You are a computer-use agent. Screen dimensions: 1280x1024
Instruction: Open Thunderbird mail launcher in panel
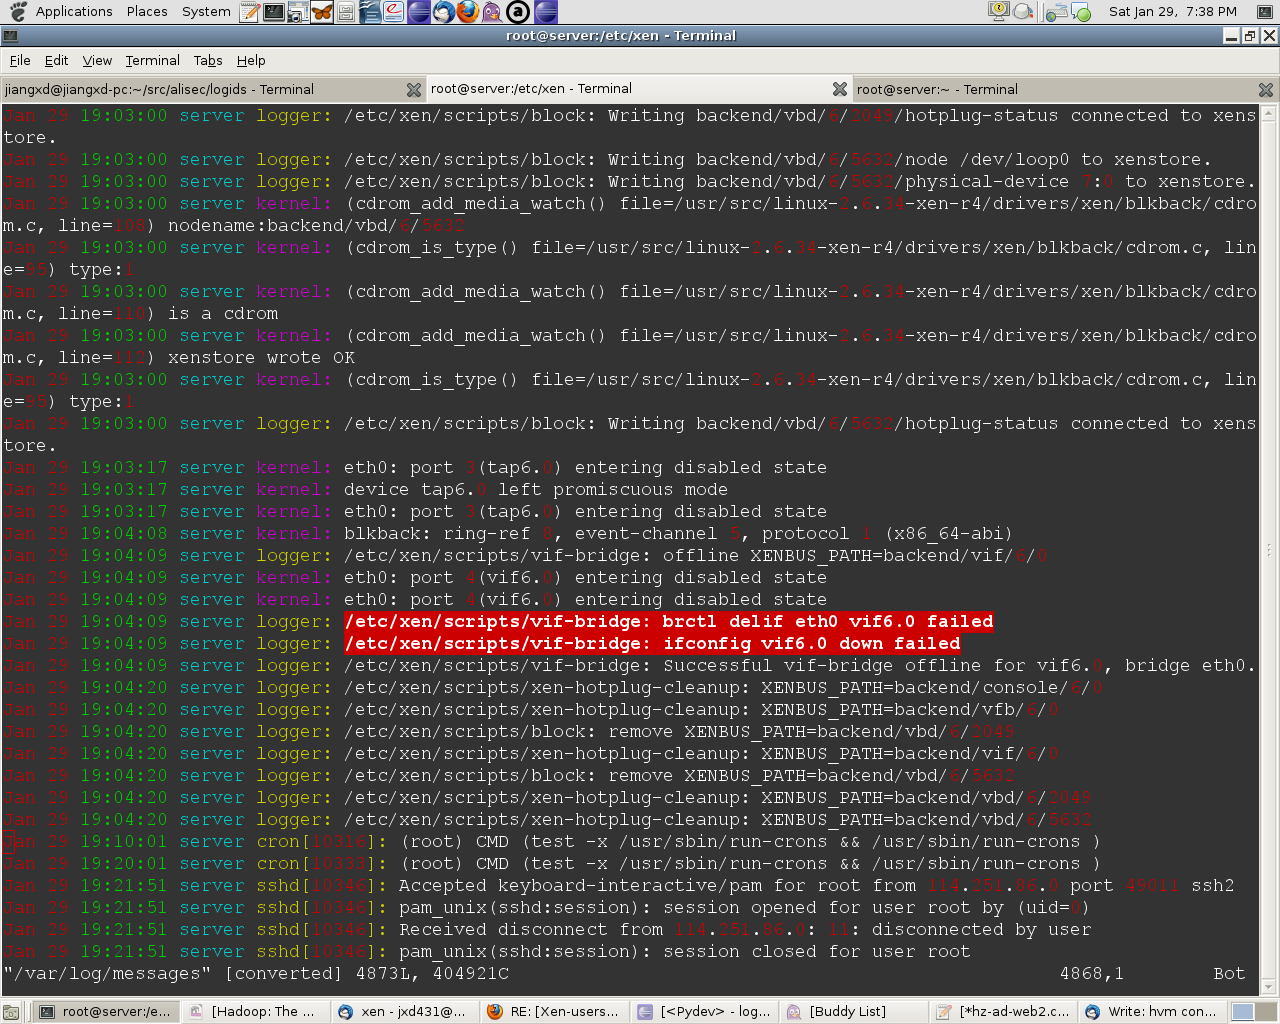[x=444, y=12]
